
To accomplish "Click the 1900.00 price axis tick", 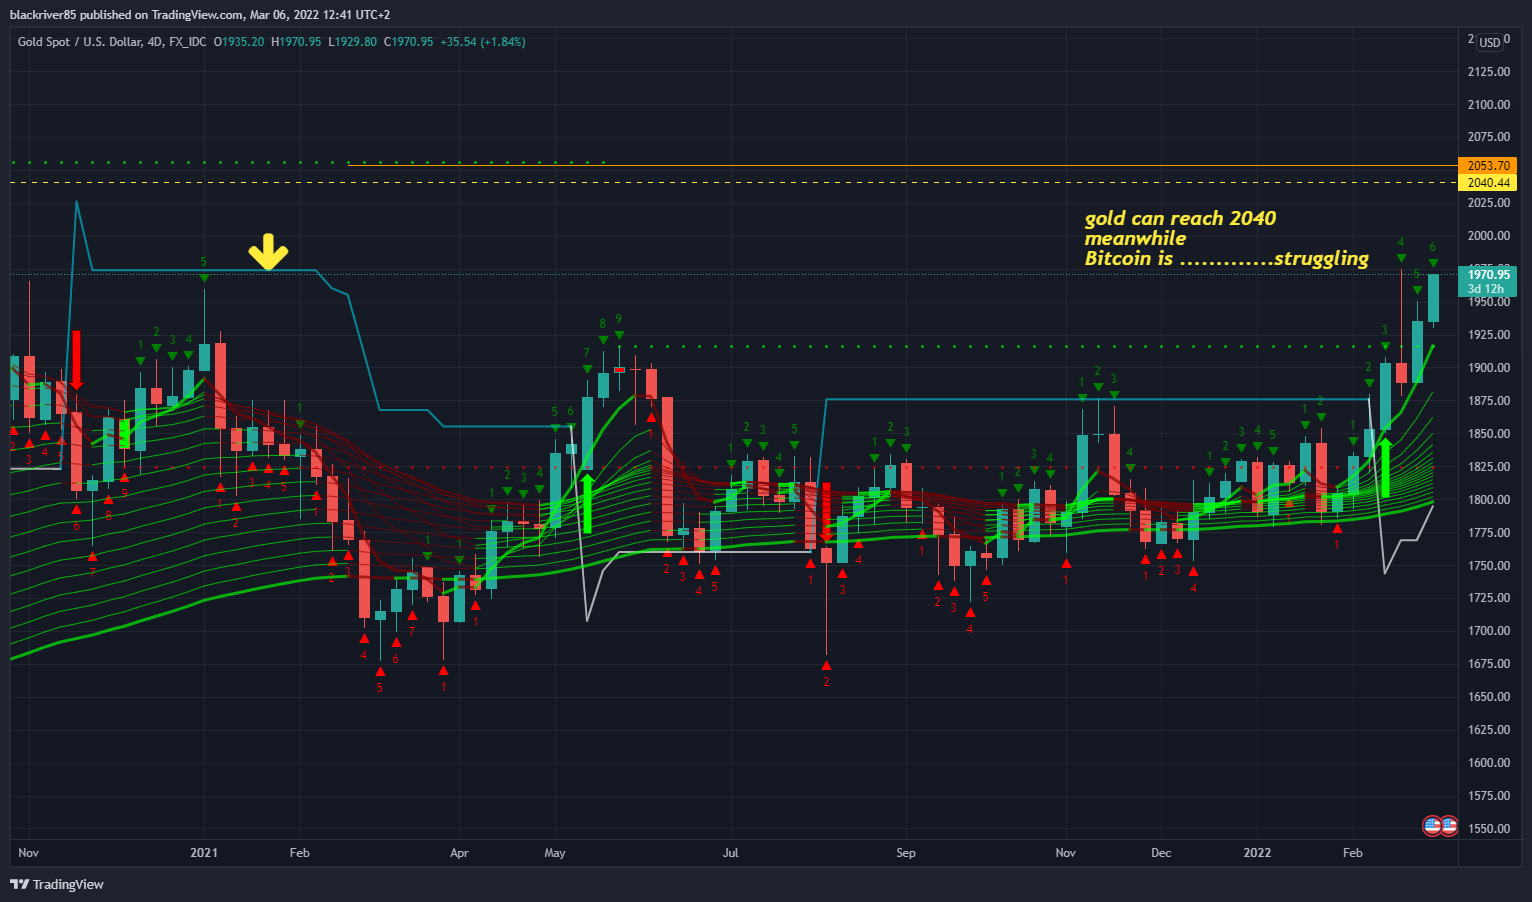I will [1489, 368].
